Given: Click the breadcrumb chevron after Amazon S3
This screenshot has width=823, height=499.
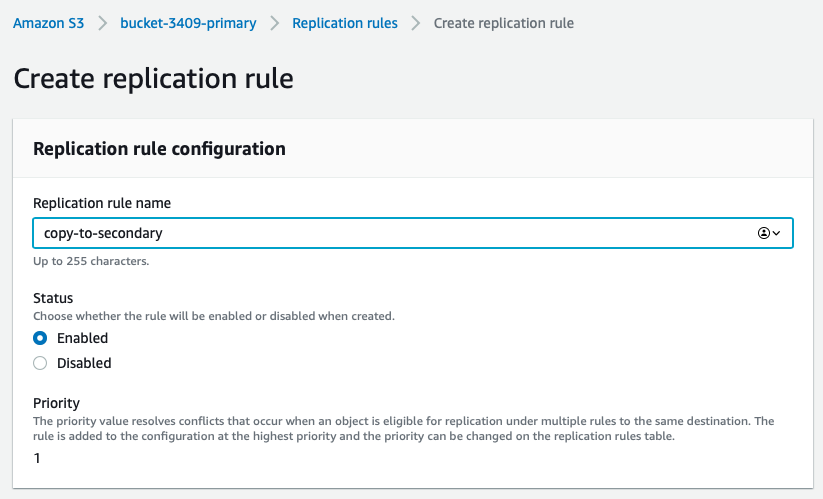Looking at the screenshot, I should coord(102,23).
